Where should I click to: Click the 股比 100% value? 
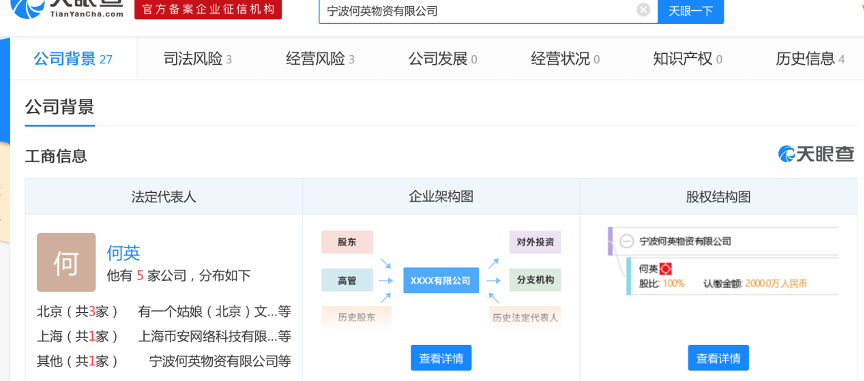(x=673, y=283)
